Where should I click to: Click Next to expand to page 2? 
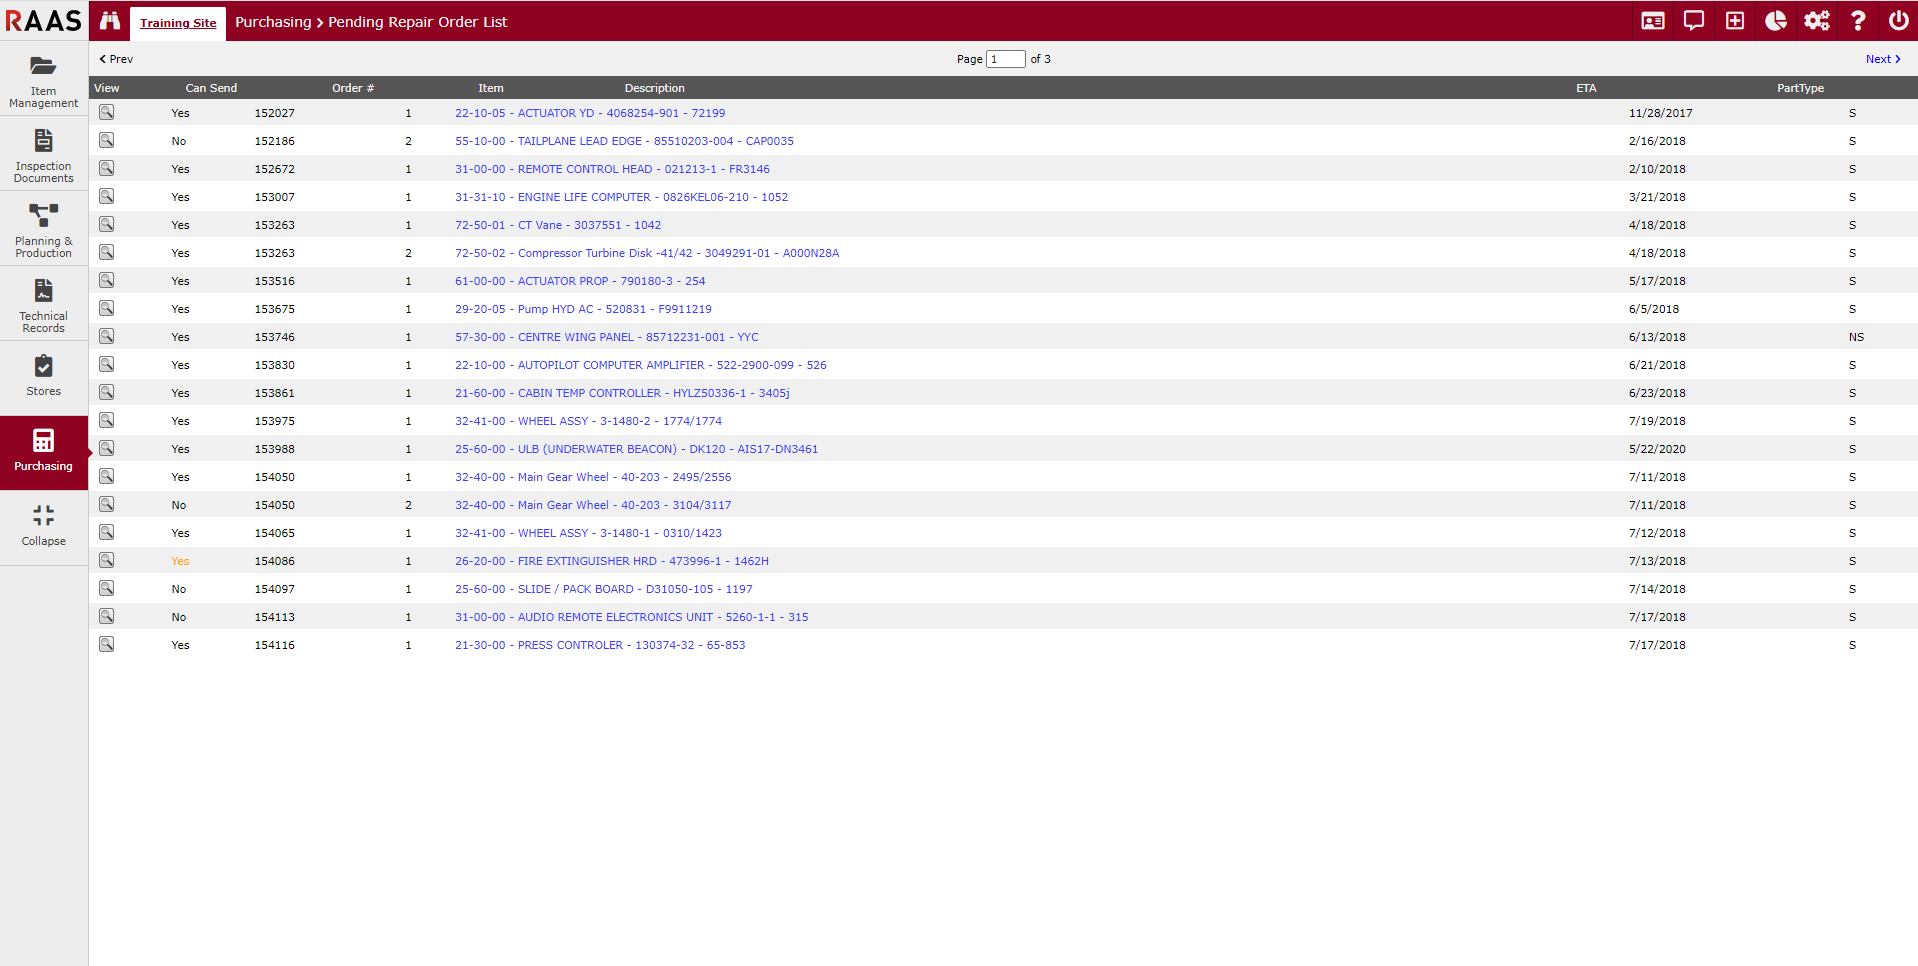tap(1881, 59)
